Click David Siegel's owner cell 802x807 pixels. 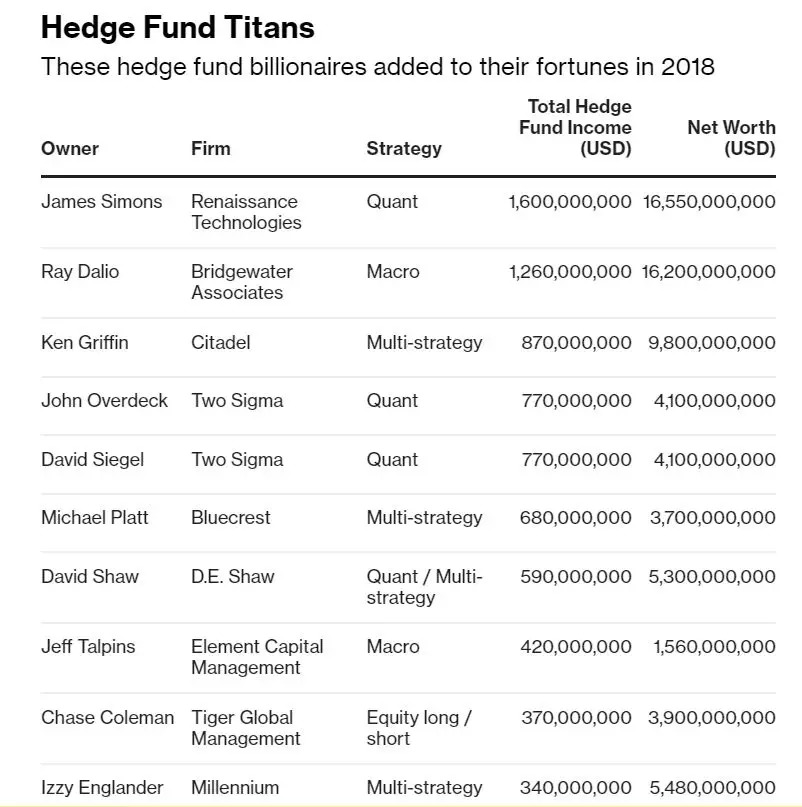pos(93,460)
